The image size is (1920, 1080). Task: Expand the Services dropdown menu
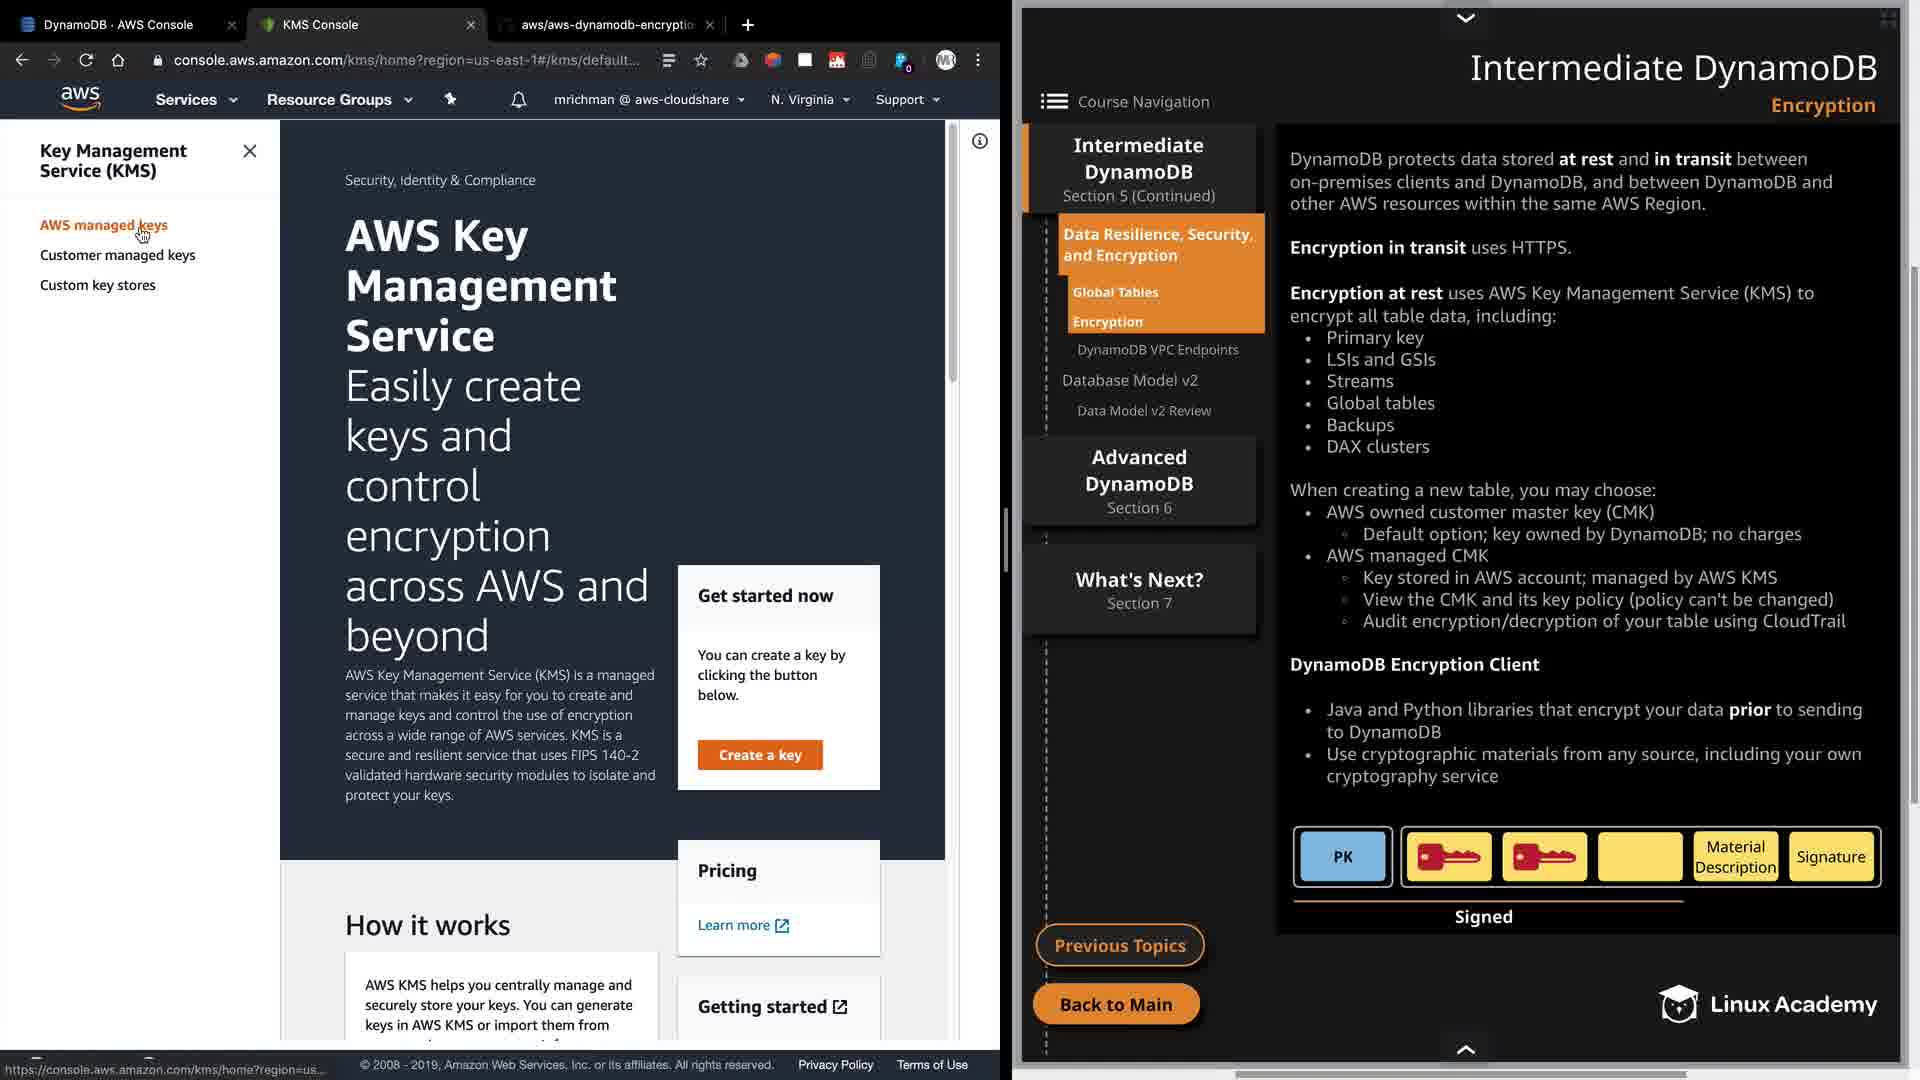196,100
